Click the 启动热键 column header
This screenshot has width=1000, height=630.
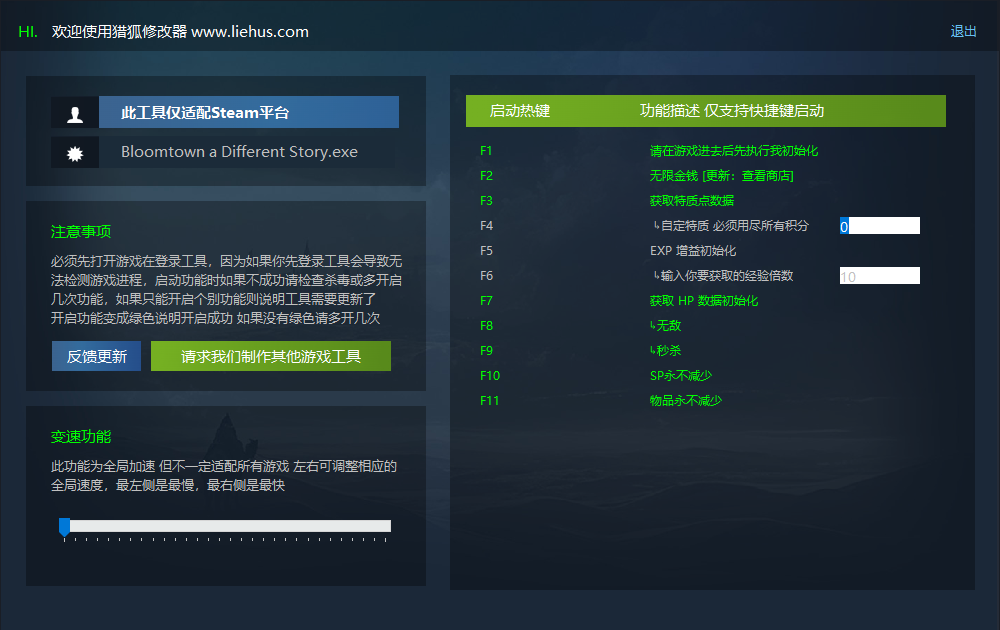coord(520,111)
